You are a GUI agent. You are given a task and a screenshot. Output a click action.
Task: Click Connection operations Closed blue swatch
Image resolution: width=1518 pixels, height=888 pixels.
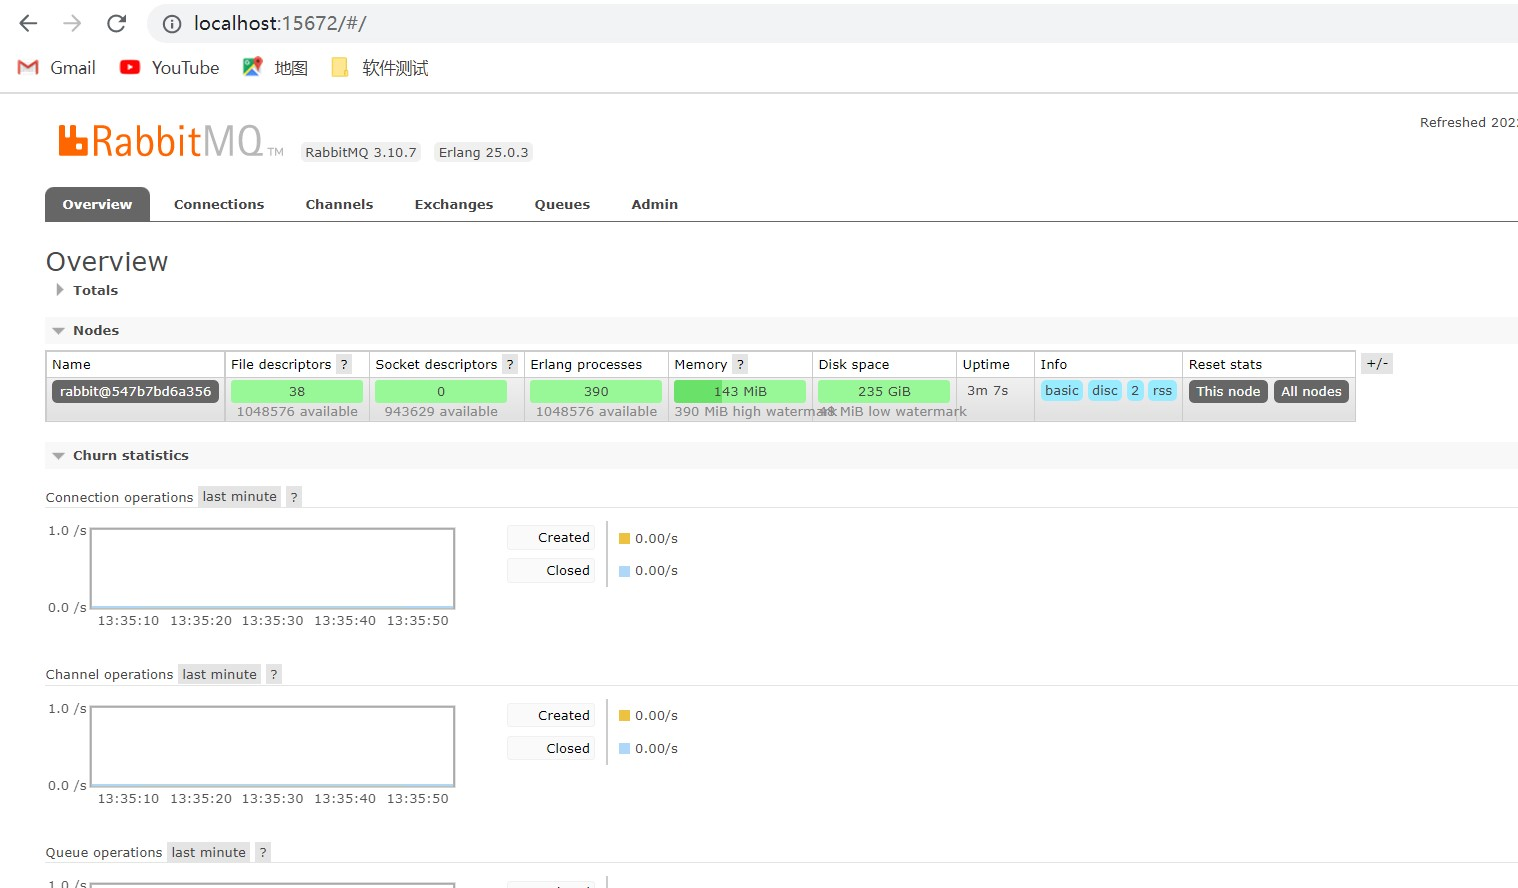(624, 571)
